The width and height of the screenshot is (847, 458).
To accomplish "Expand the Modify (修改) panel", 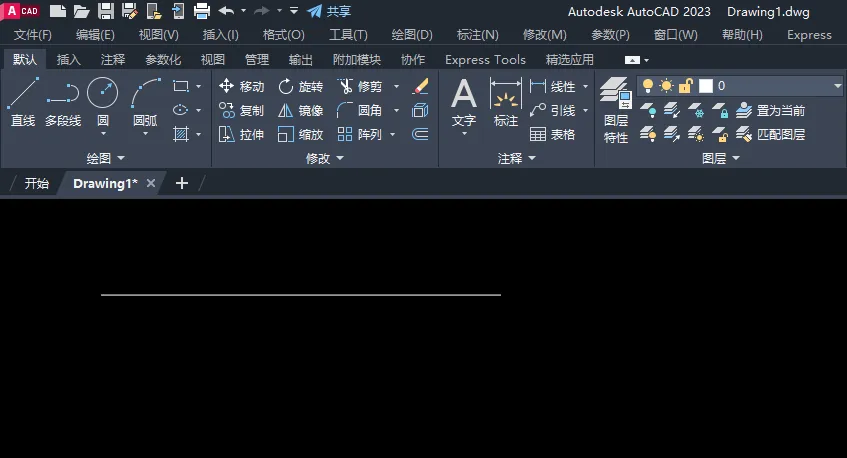I will [x=324, y=158].
